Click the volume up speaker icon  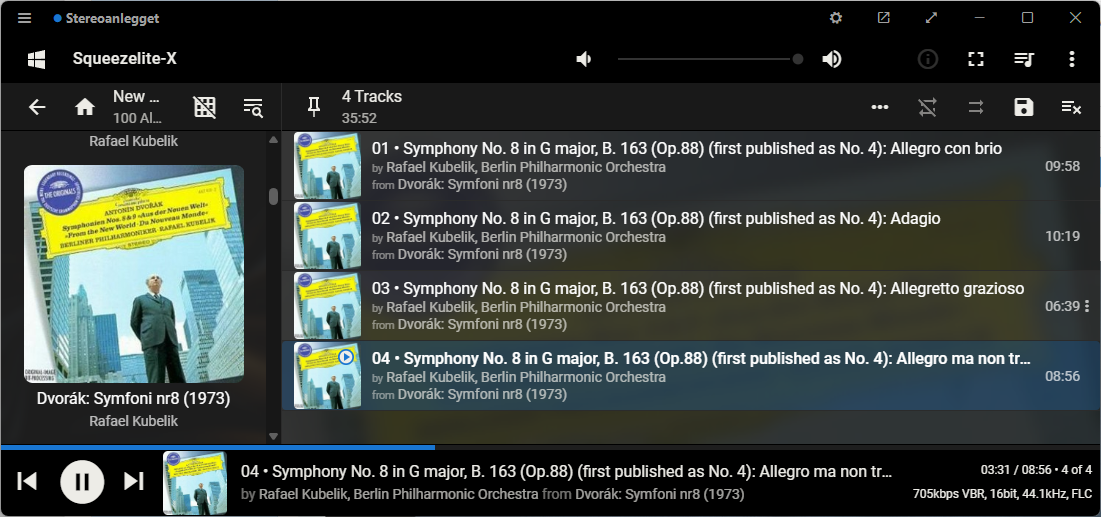pyautogui.click(x=831, y=59)
